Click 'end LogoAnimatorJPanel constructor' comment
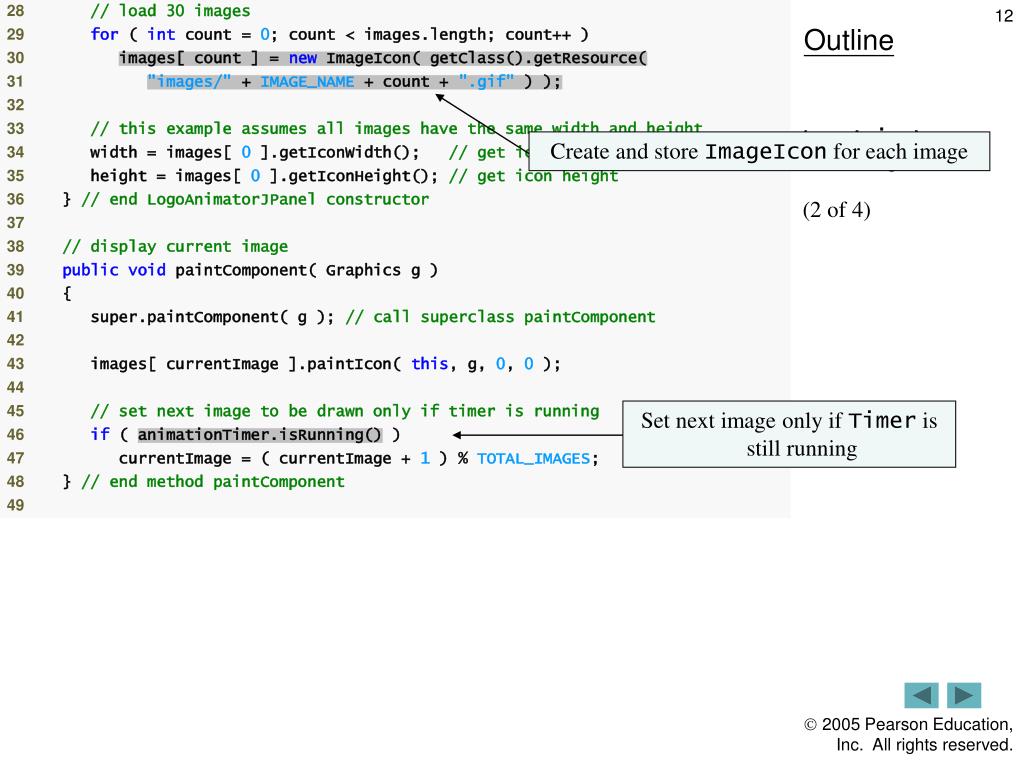 point(255,199)
